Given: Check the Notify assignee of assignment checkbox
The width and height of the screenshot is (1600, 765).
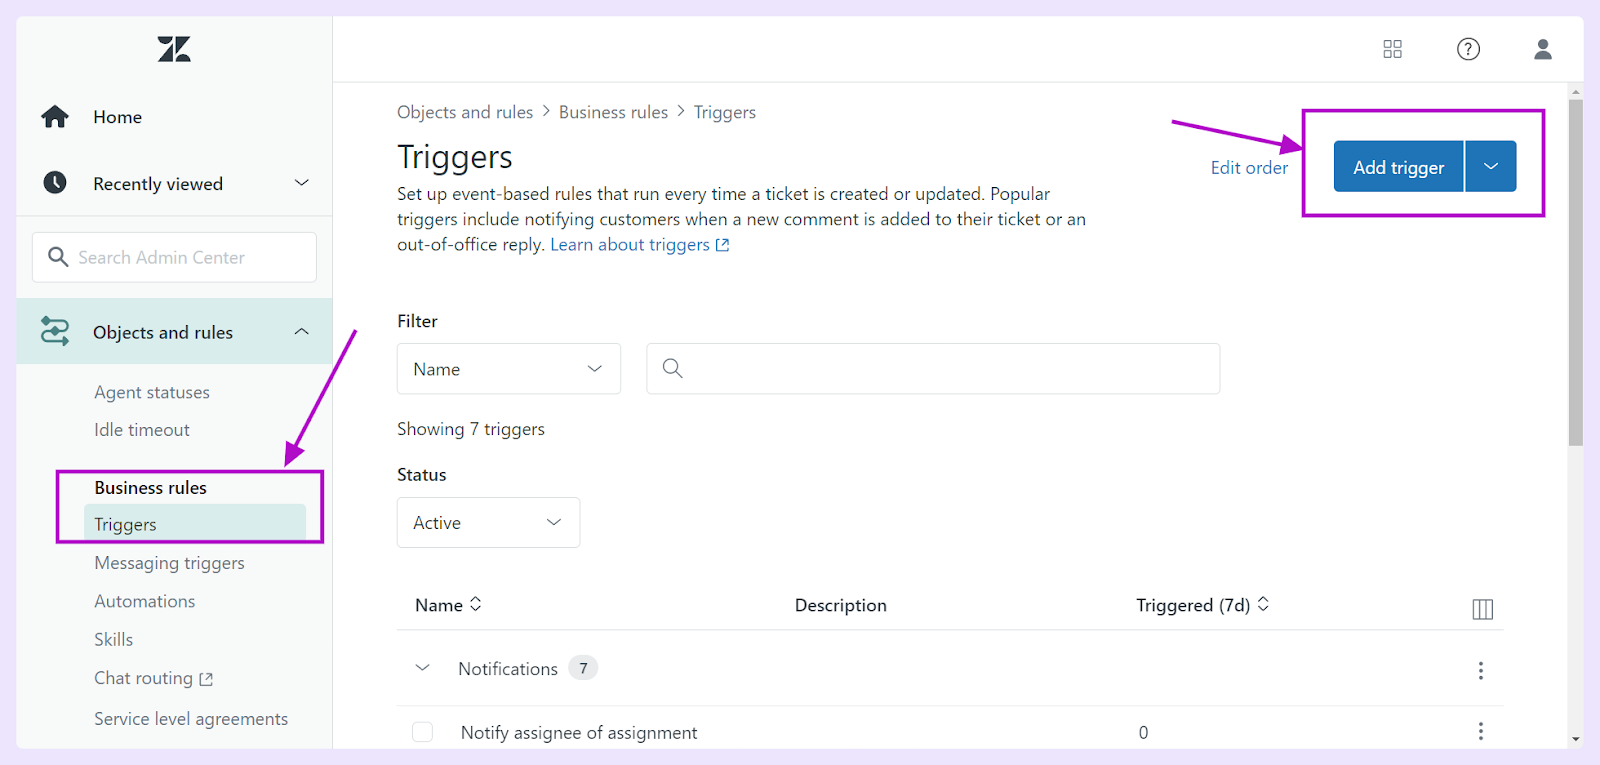Looking at the screenshot, I should [x=423, y=732].
